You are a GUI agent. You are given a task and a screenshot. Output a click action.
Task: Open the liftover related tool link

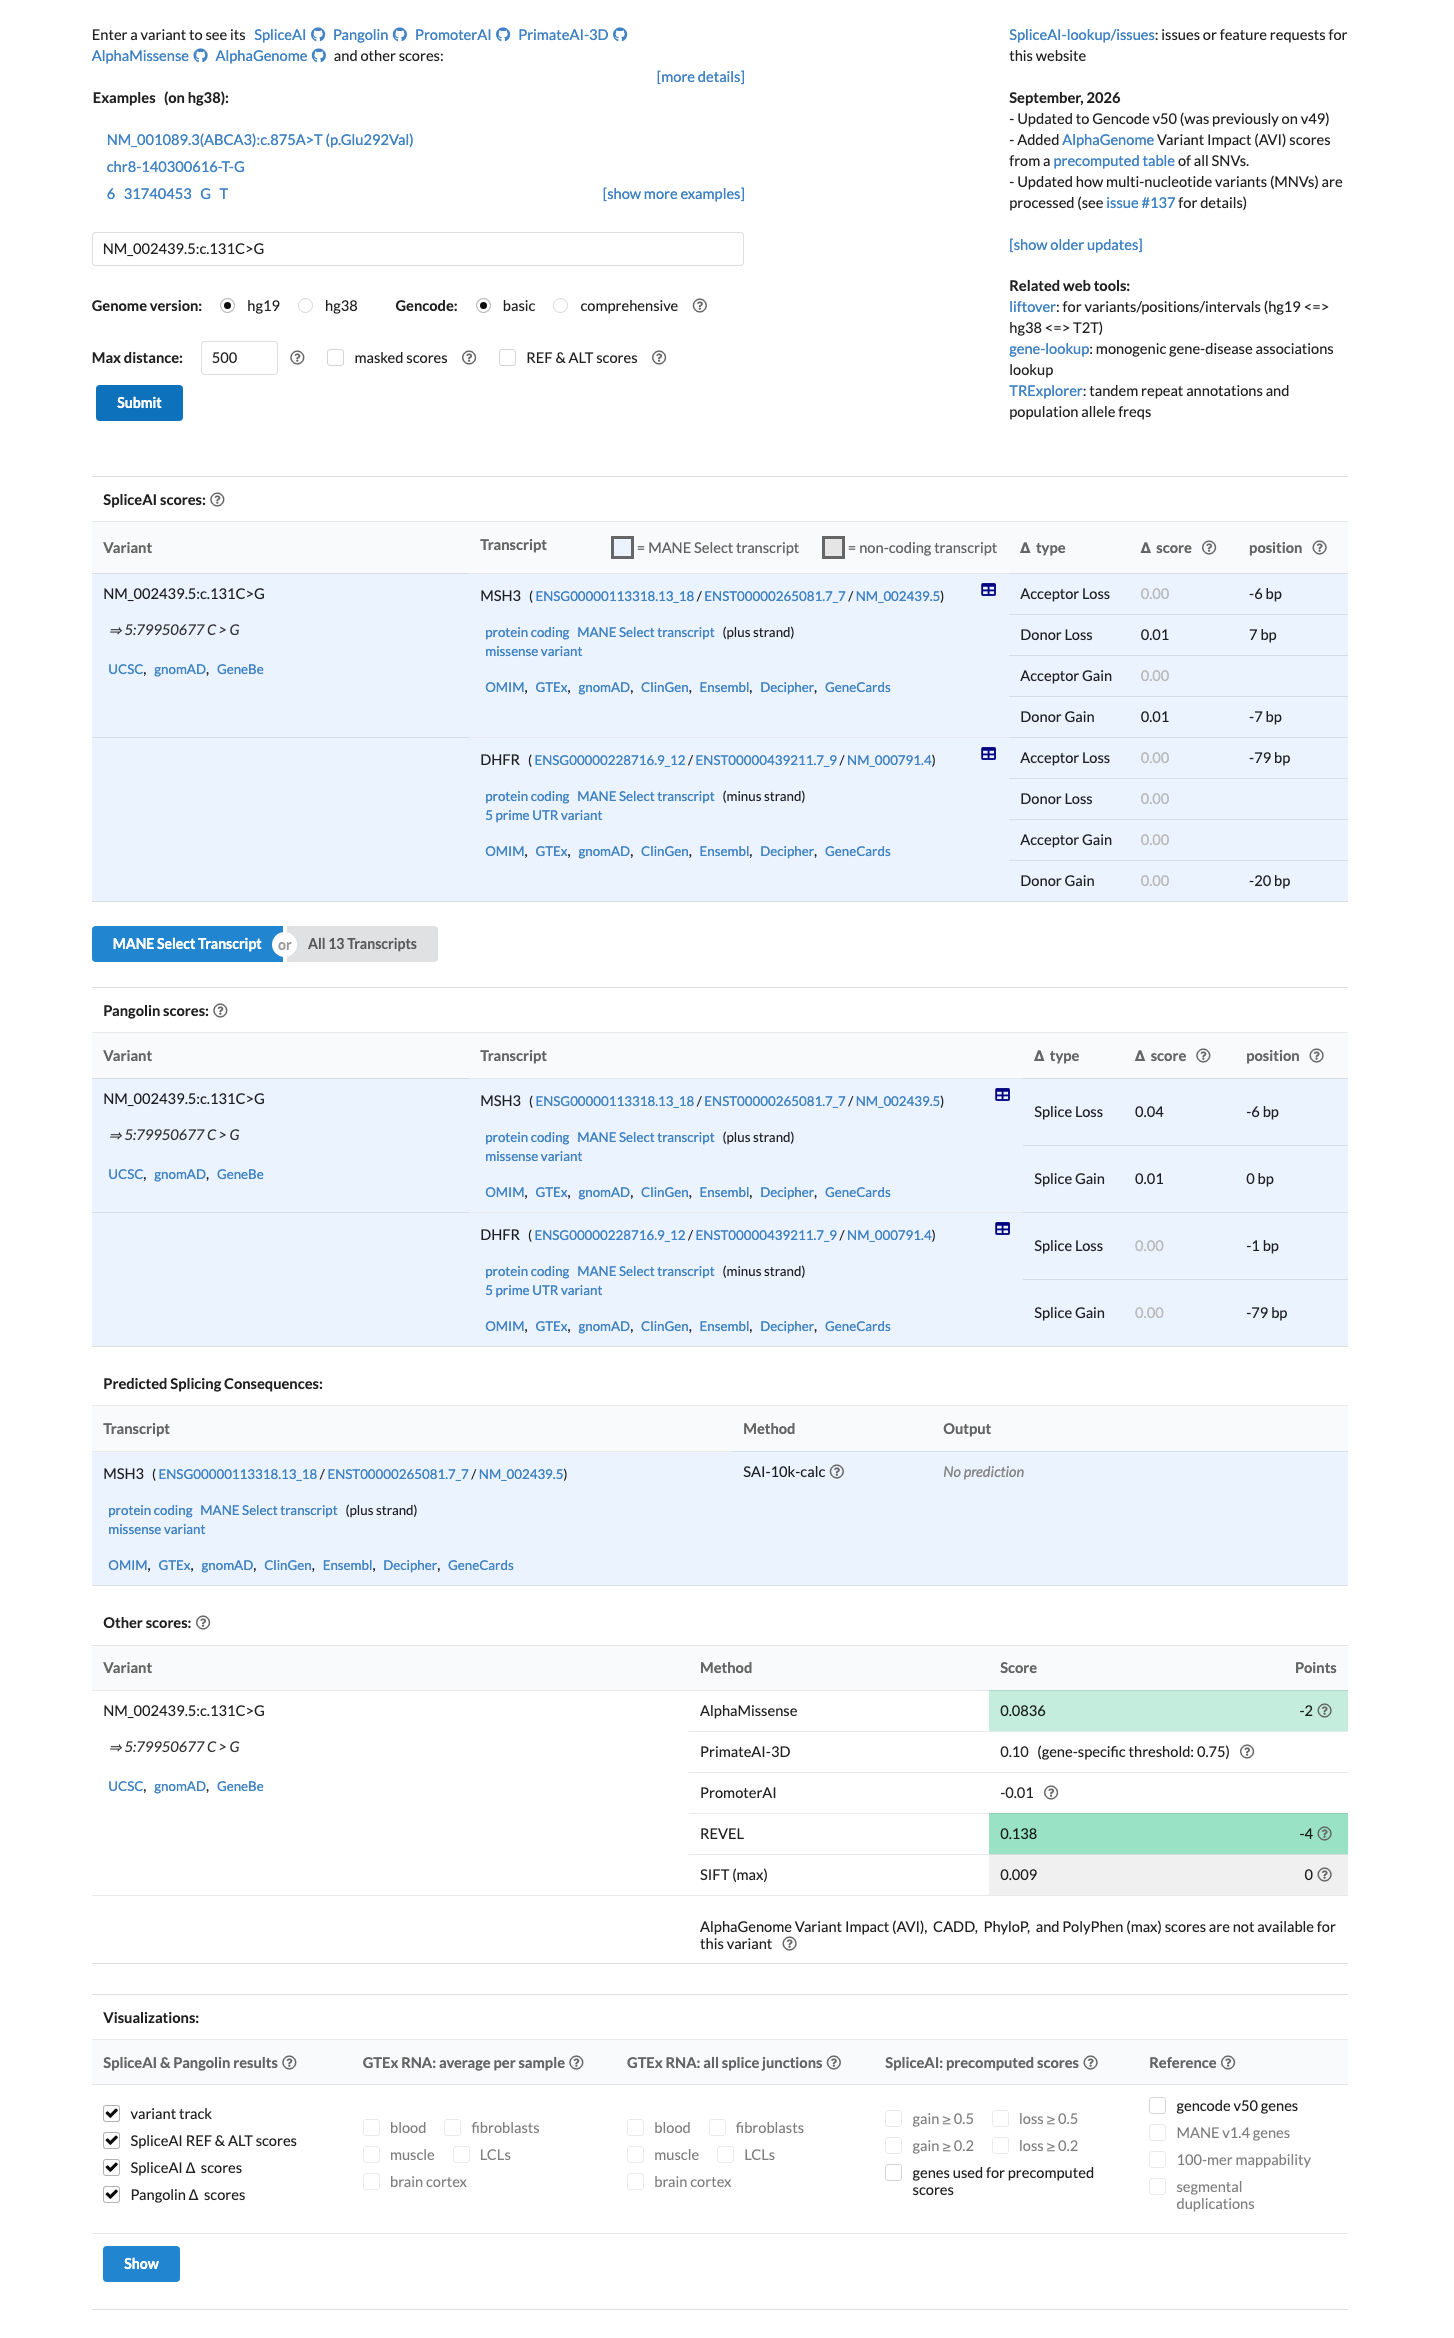click(x=1032, y=307)
